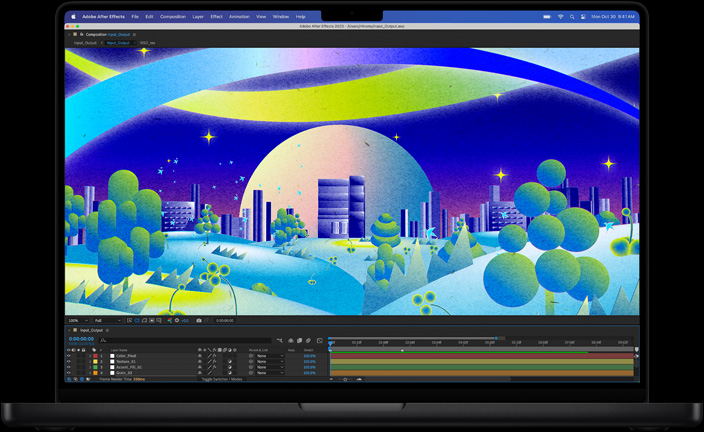Open the Apple menu icon
Image resolution: width=704 pixels, height=432 pixels.
coord(73,16)
